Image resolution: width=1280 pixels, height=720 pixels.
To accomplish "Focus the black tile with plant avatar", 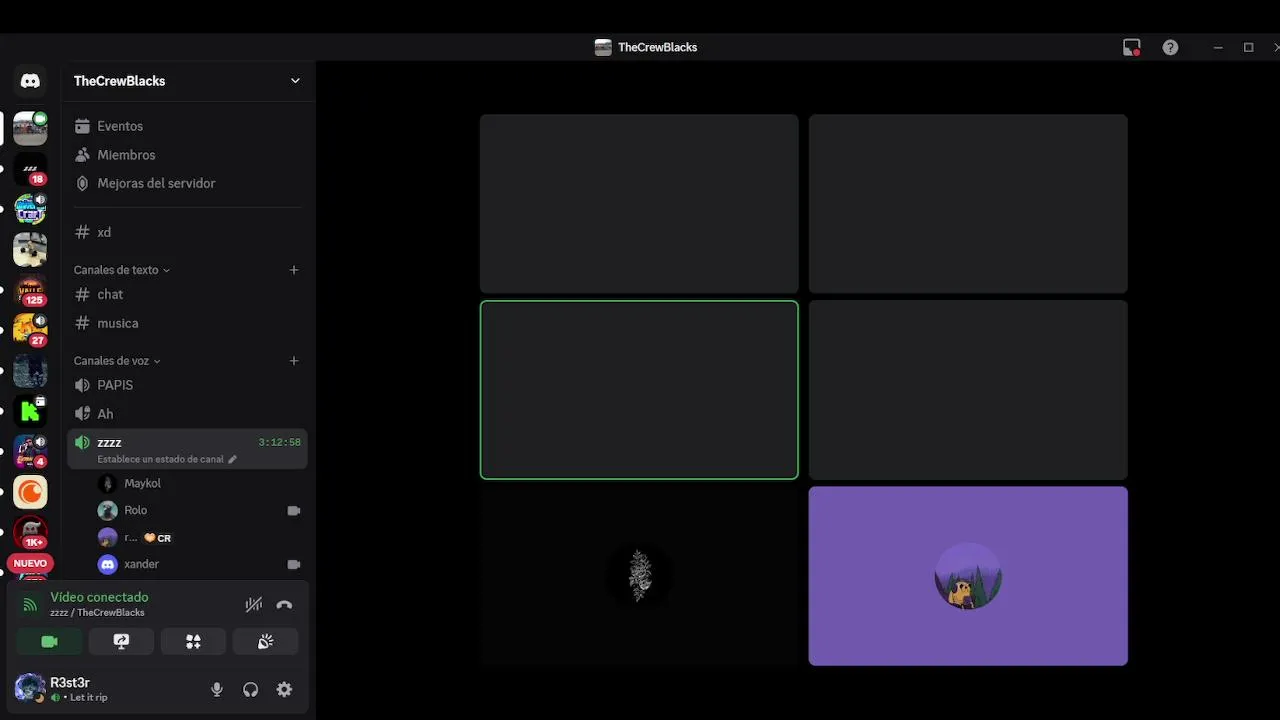I will pyautogui.click(x=639, y=576).
